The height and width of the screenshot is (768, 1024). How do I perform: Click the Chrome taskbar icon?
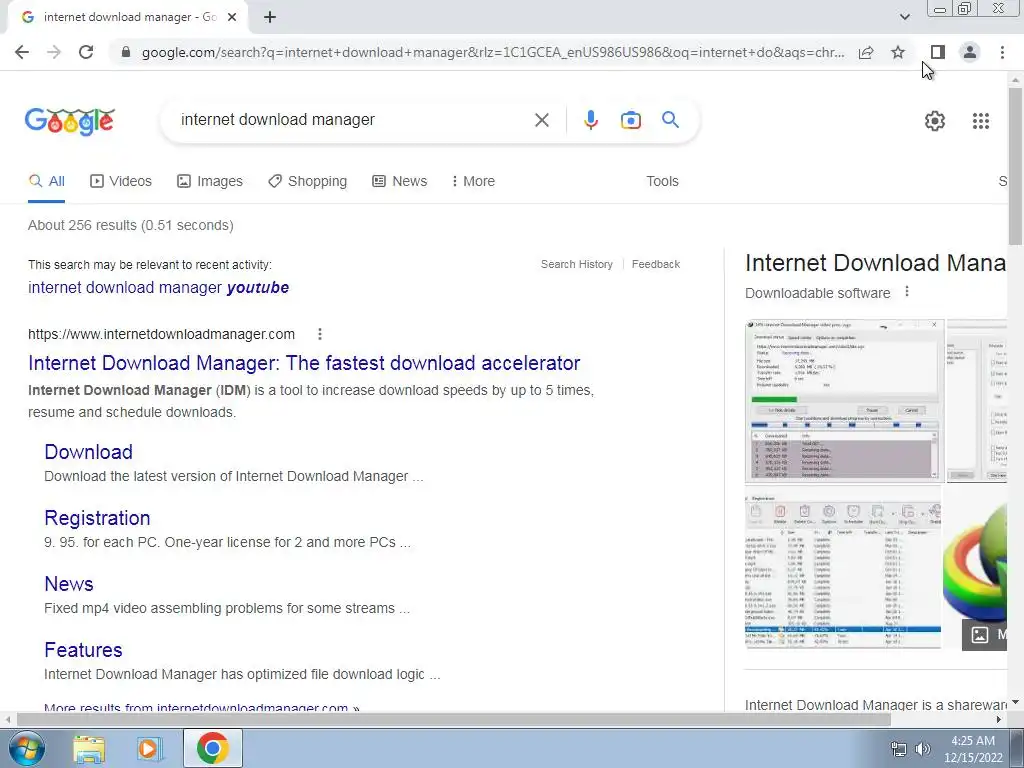(212, 748)
